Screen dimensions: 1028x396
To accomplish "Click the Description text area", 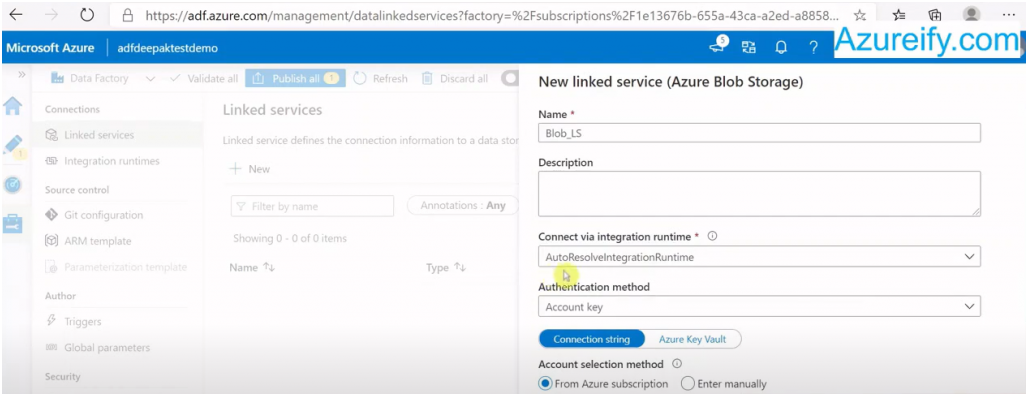I will tap(759, 194).
